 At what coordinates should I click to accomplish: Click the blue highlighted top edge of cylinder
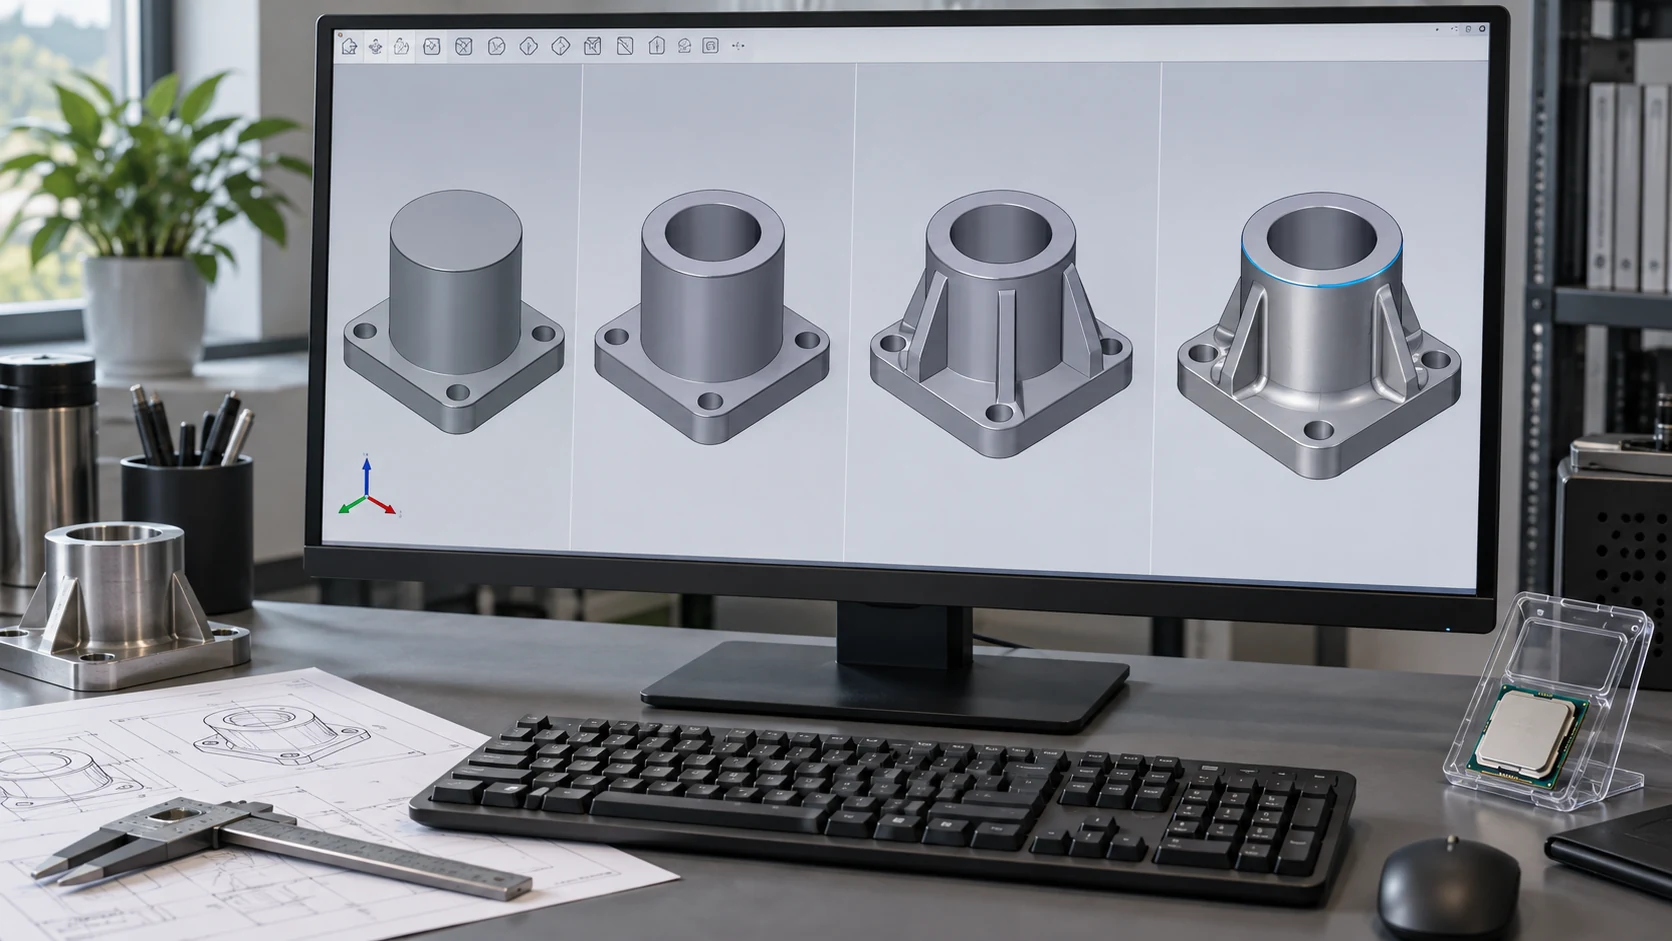tap(1322, 285)
